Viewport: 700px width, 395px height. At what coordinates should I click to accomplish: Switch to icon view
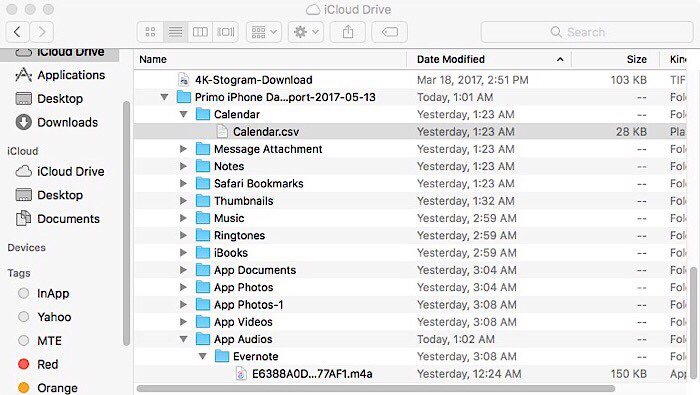[x=150, y=32]
